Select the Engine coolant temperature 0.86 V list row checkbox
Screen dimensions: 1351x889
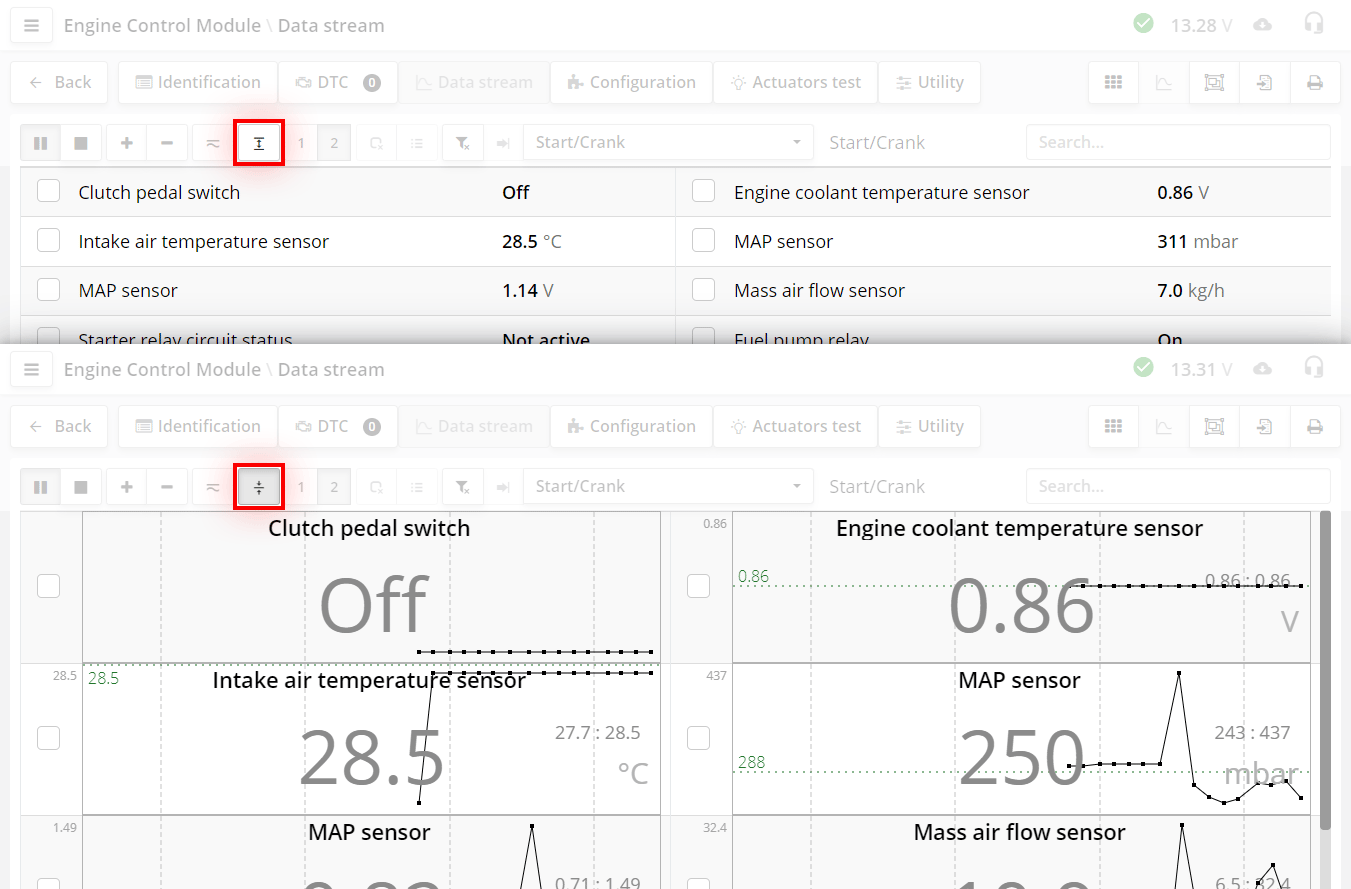704,191
